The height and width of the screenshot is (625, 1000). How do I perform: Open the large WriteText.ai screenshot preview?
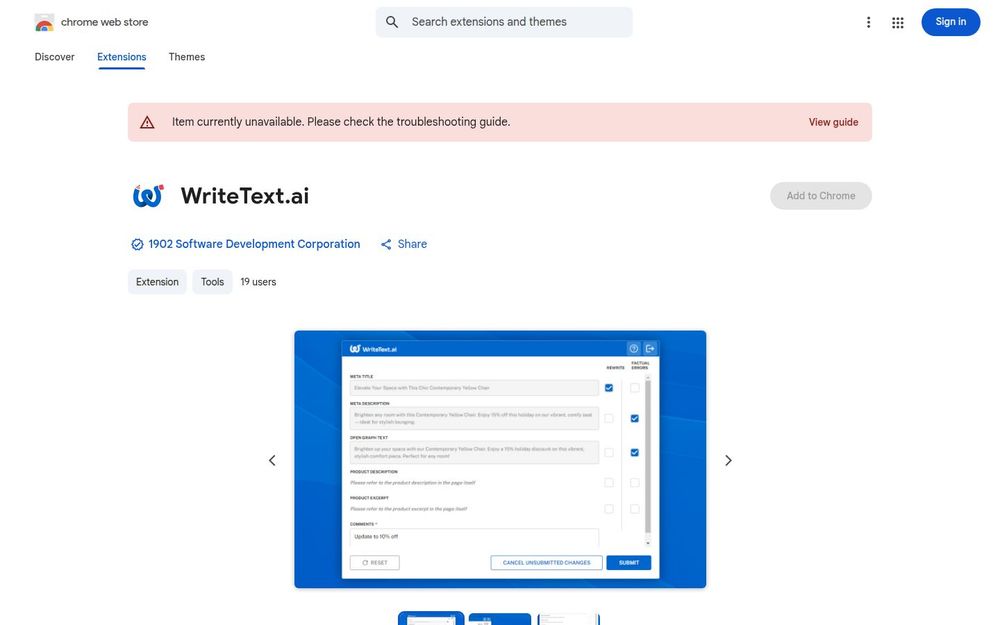click(500, 459)
